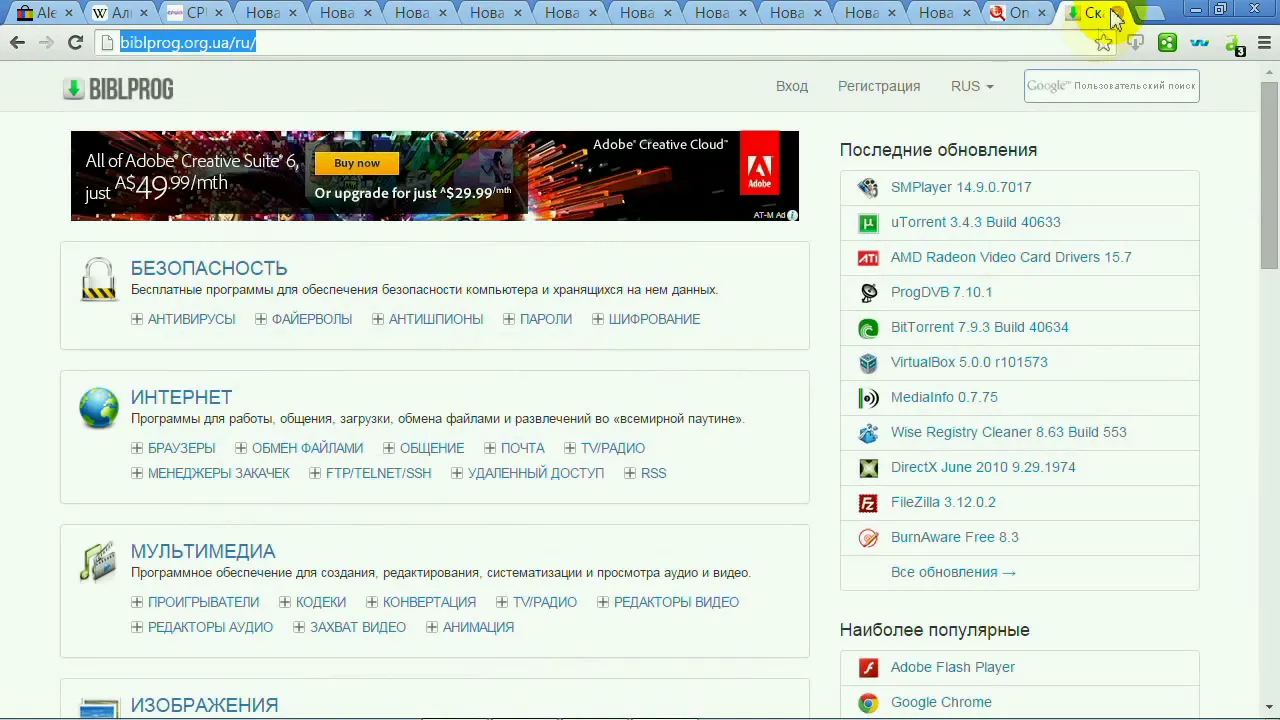Click the BIBLPROG logo
The image size is (1280, 720).
(117, 89)
